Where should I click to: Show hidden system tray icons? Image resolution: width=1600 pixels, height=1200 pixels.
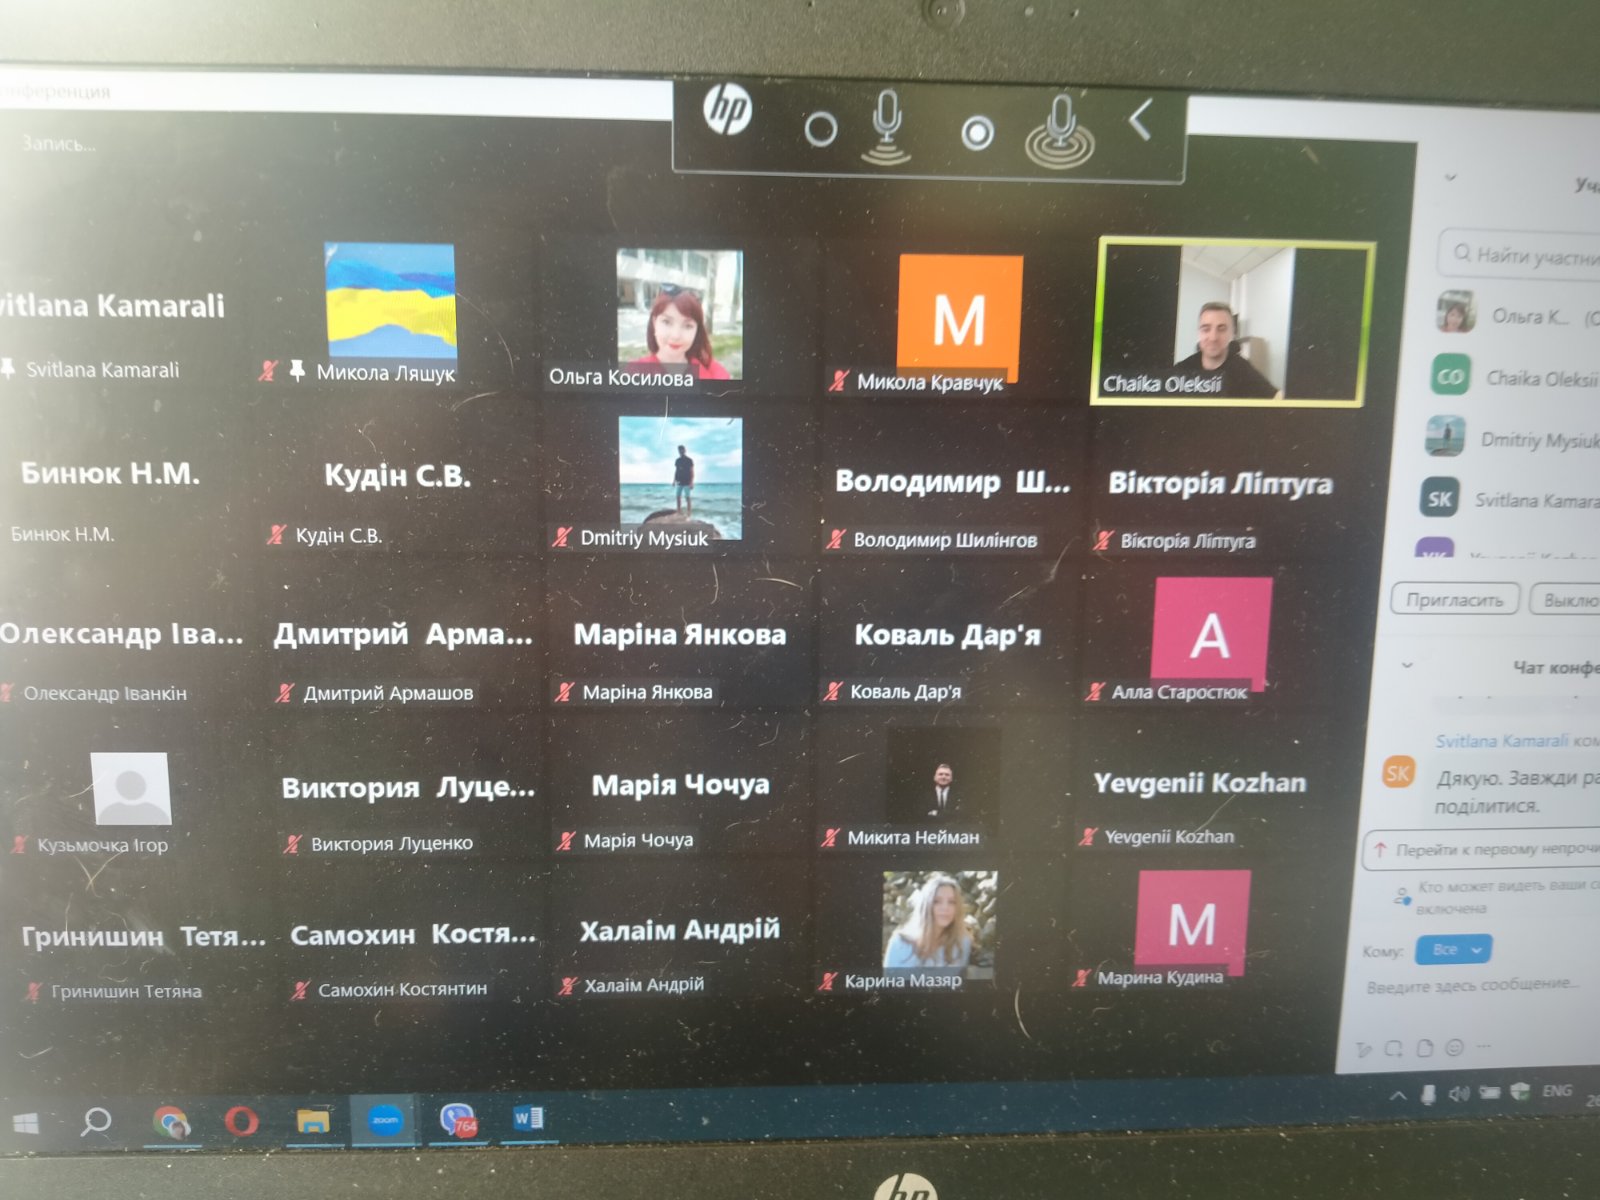coord(1398,1096)
